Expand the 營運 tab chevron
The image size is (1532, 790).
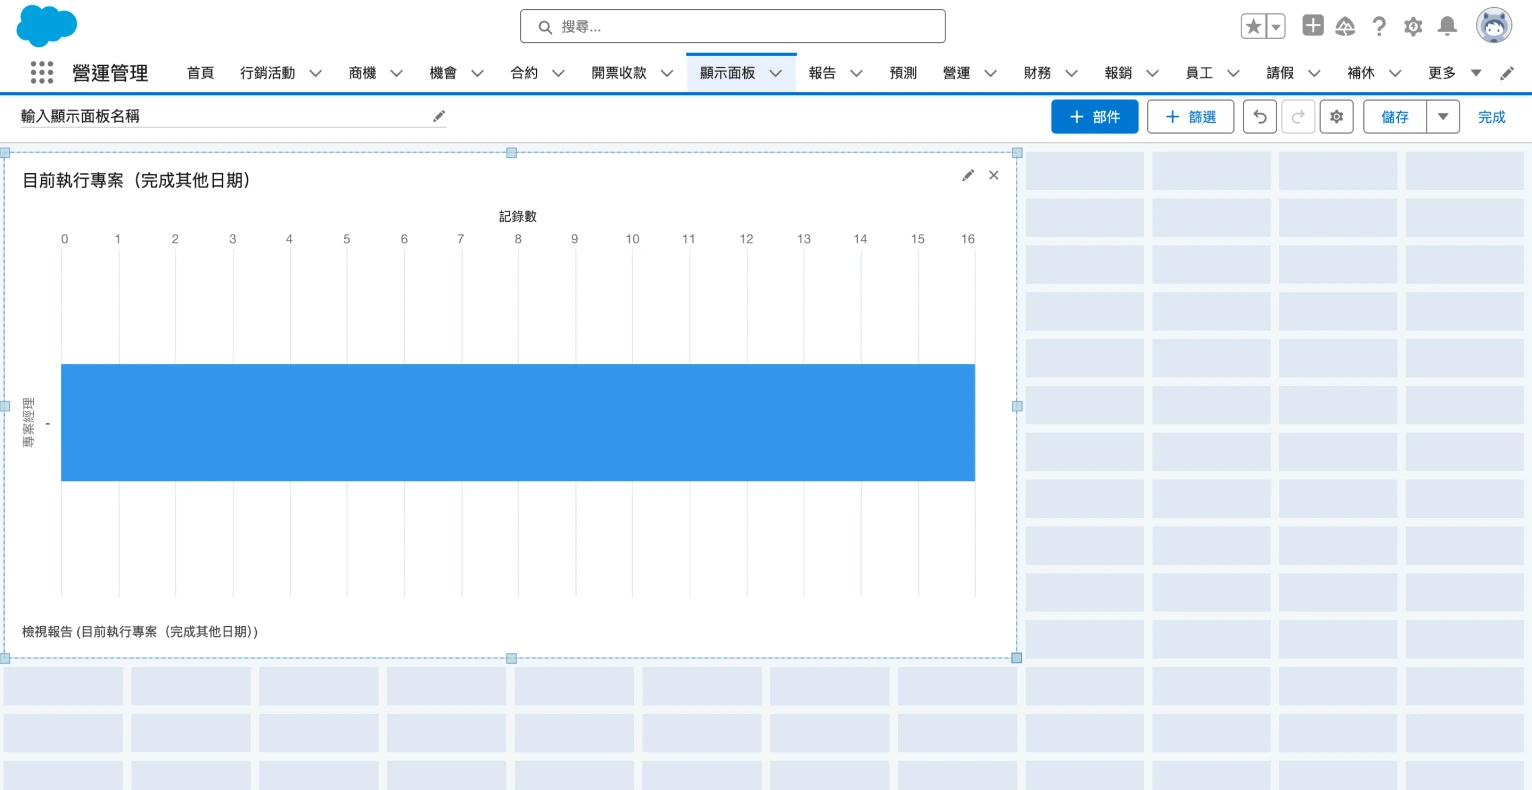point(990,73)
